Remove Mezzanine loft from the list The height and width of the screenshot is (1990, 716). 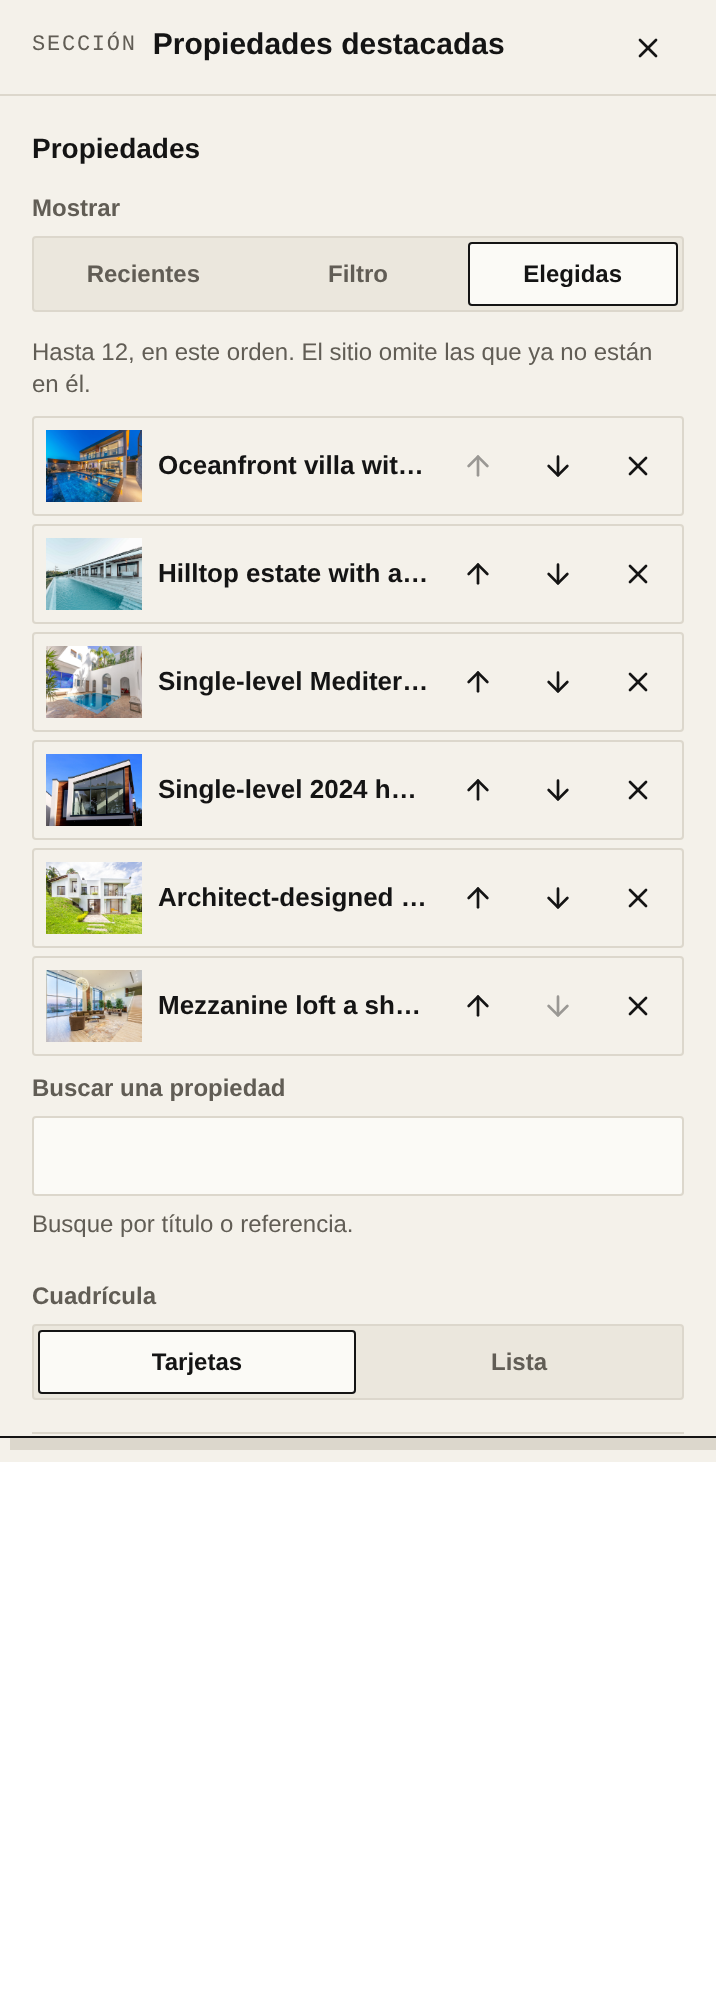(x=638, y=1006)
